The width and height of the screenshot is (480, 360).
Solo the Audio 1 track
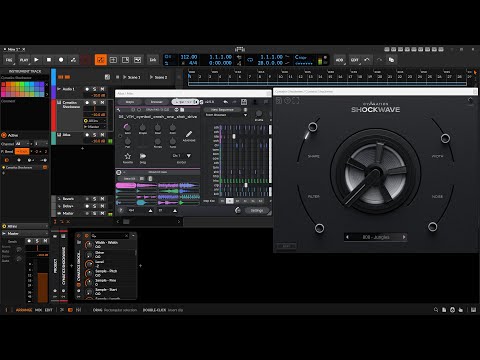click(95, 89)
